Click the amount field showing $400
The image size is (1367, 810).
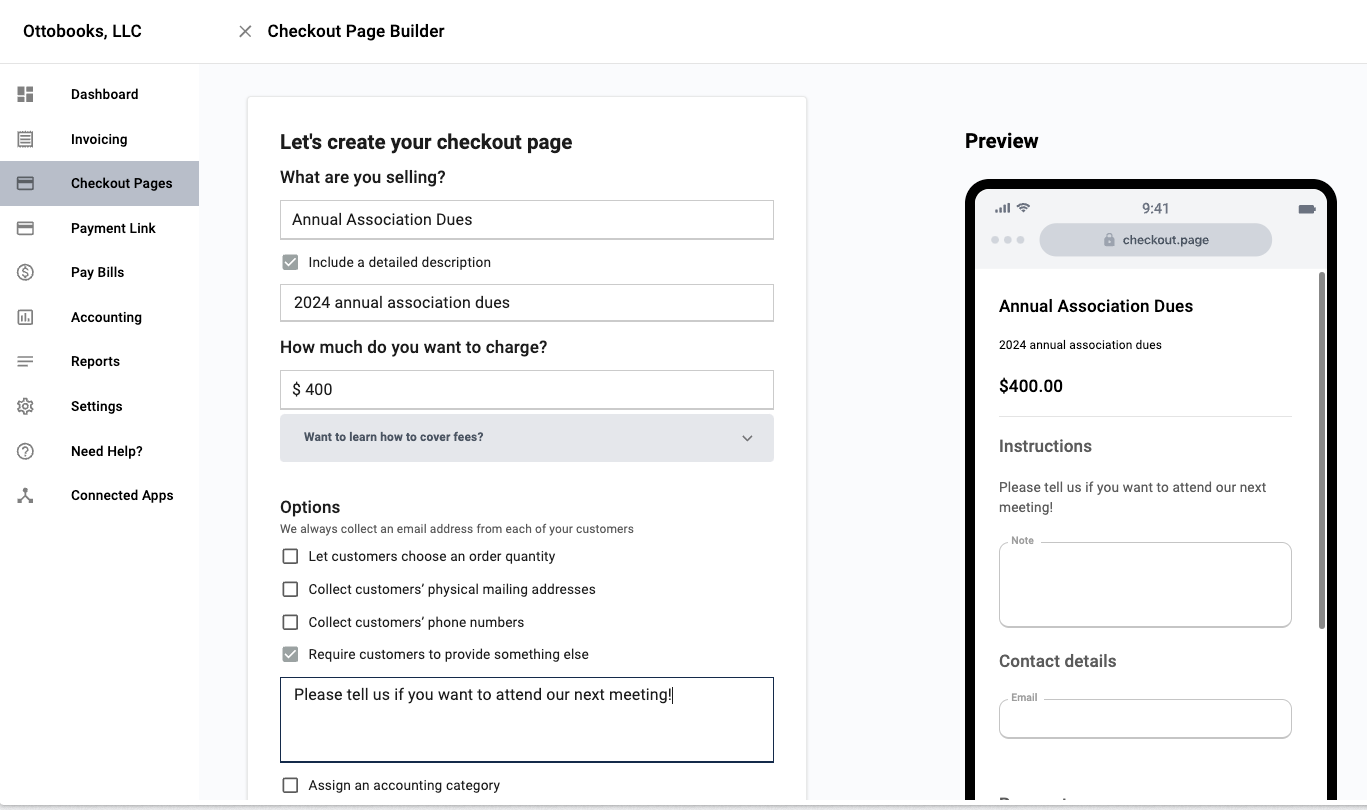coord(527,389)
